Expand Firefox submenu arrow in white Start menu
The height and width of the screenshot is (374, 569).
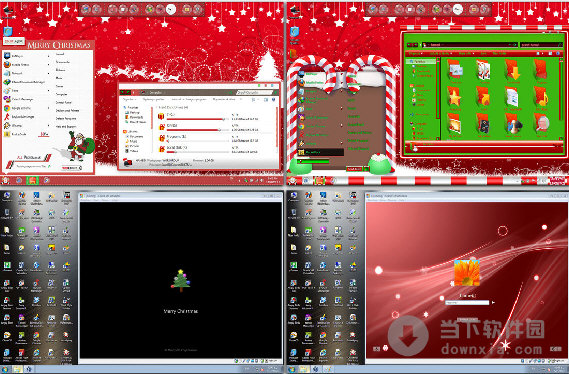point(49,65)
